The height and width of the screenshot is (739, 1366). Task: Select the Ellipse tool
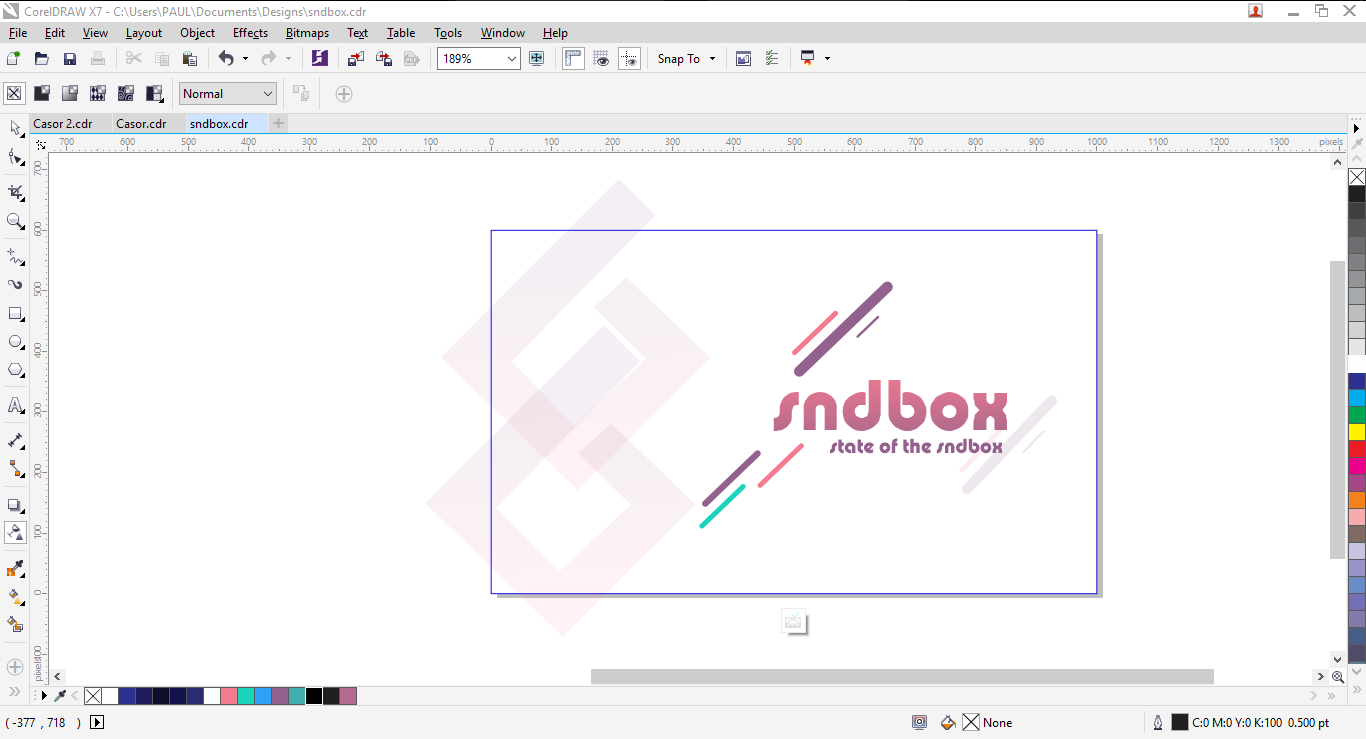[15, 342]
